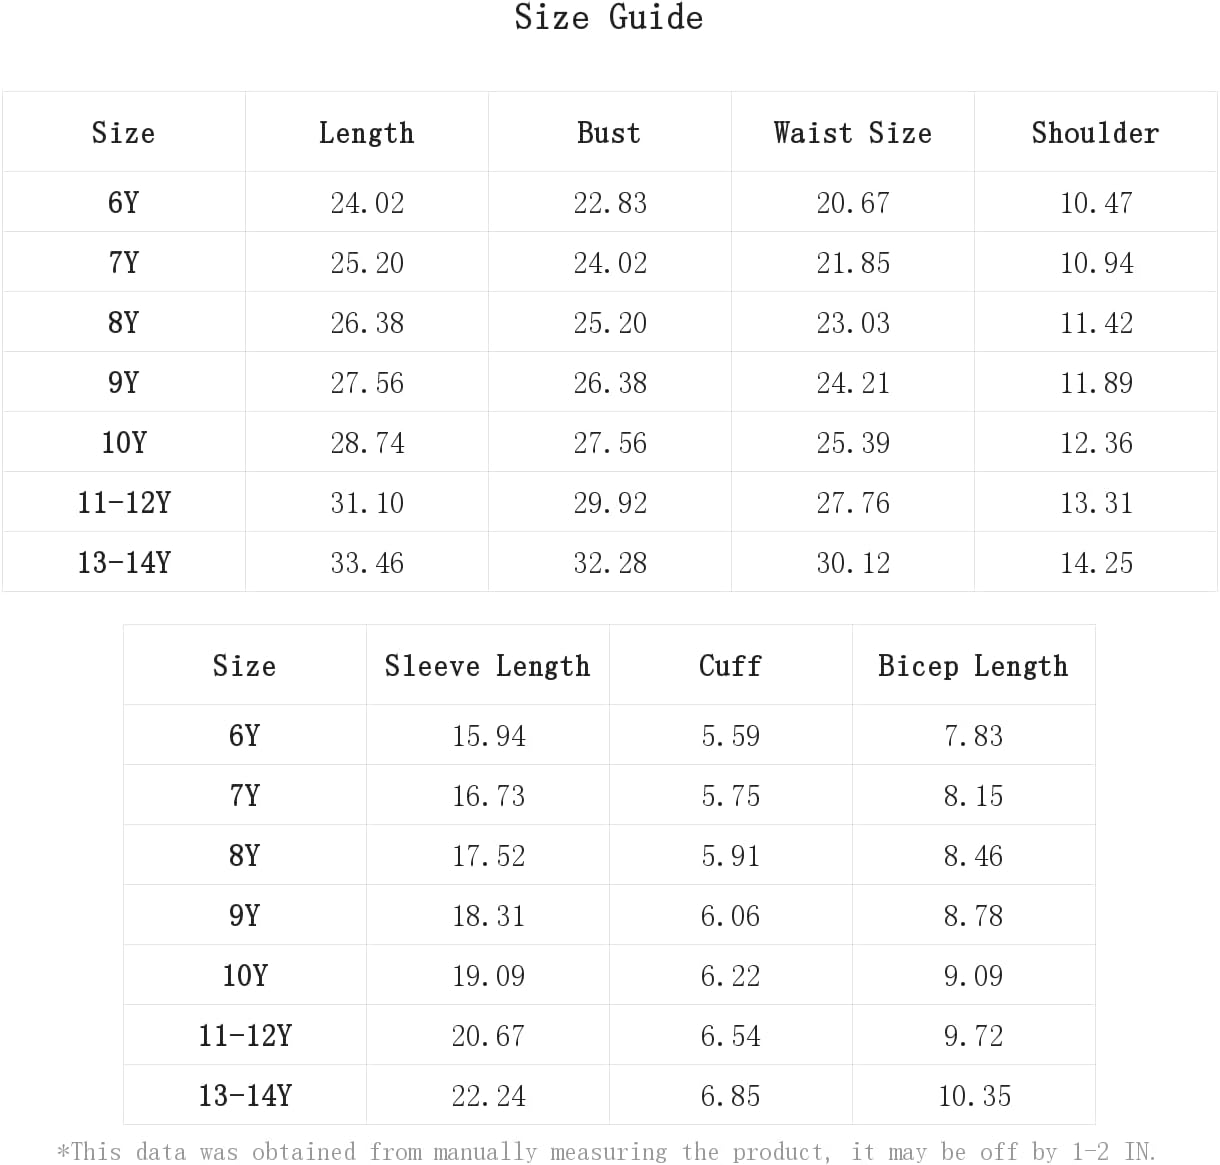Click sleeve length value 15.94 for 6Y
Screen dimensions: 1220x1165
pos(488,736)
